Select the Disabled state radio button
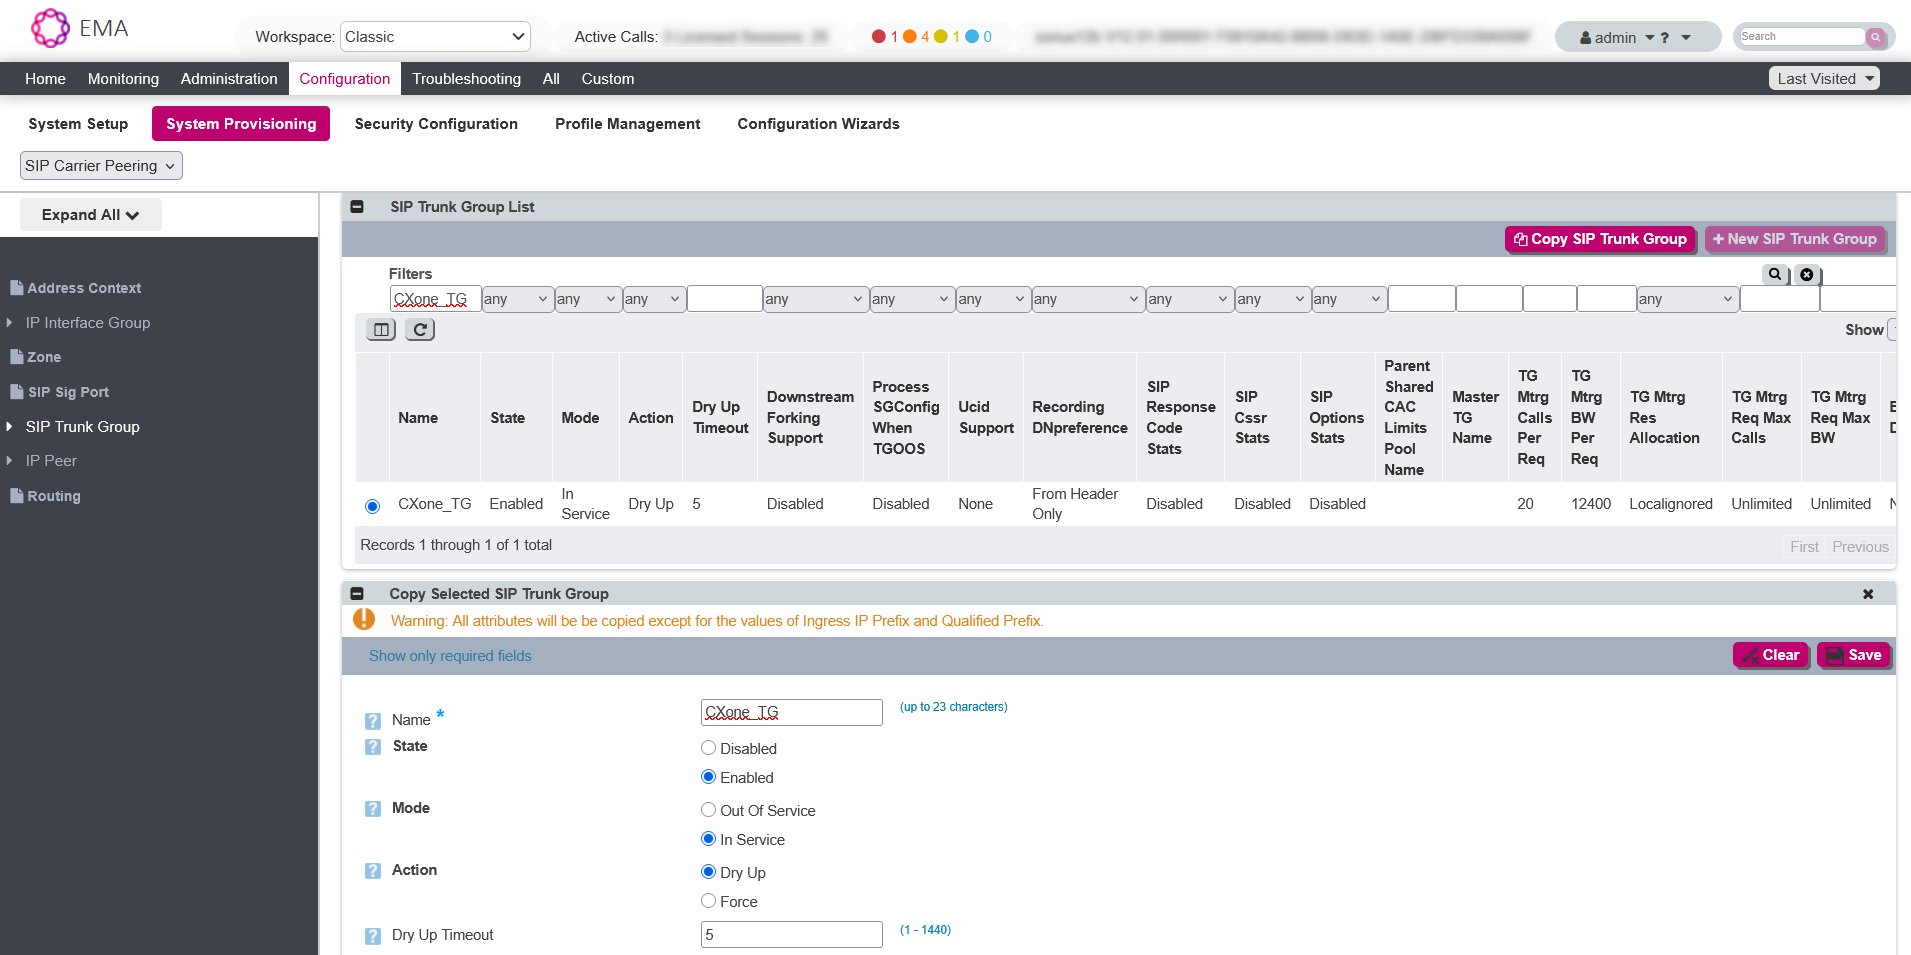Viewport: 1911px width, 955px height. [708, 748]
